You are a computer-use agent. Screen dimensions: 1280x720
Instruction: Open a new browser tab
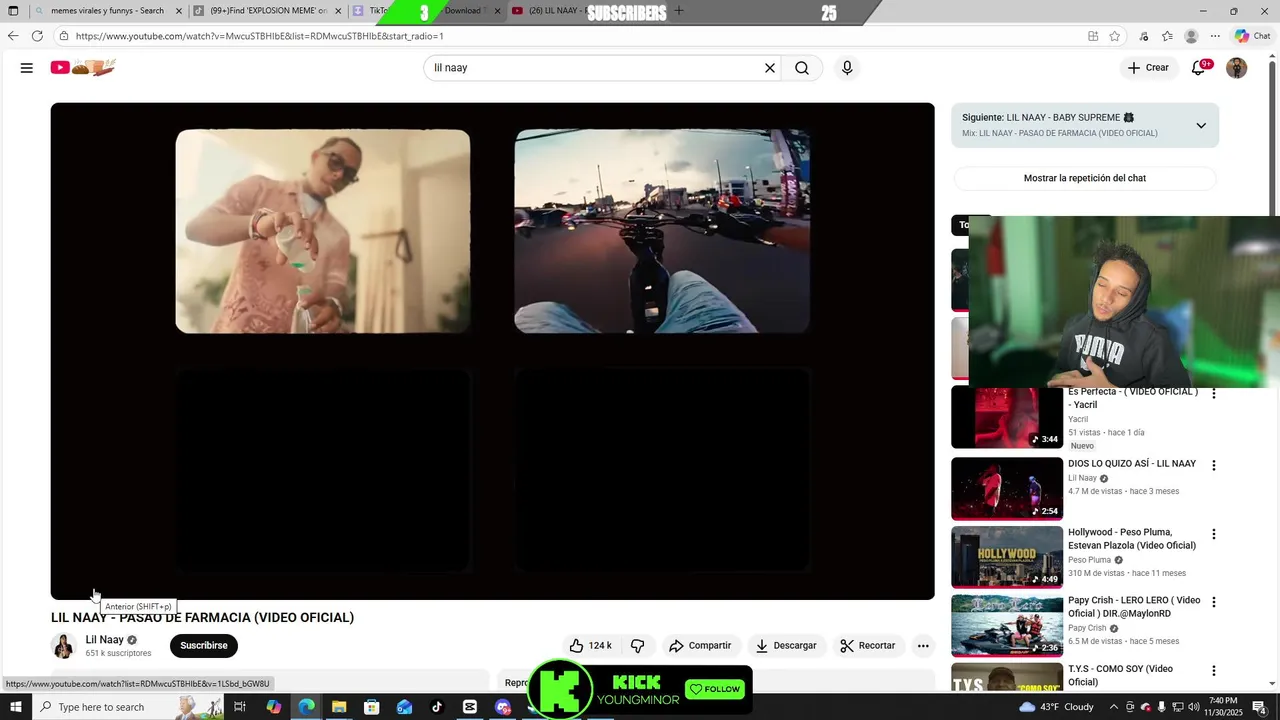[x=679, y=11]
